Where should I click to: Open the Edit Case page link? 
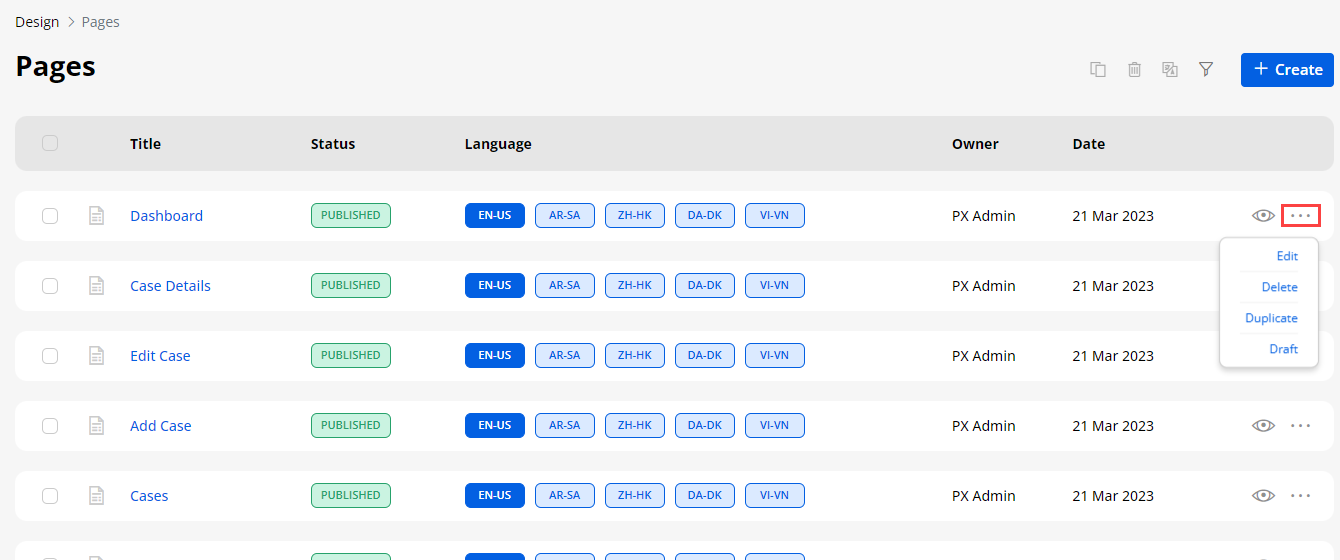tap(160, 356)
